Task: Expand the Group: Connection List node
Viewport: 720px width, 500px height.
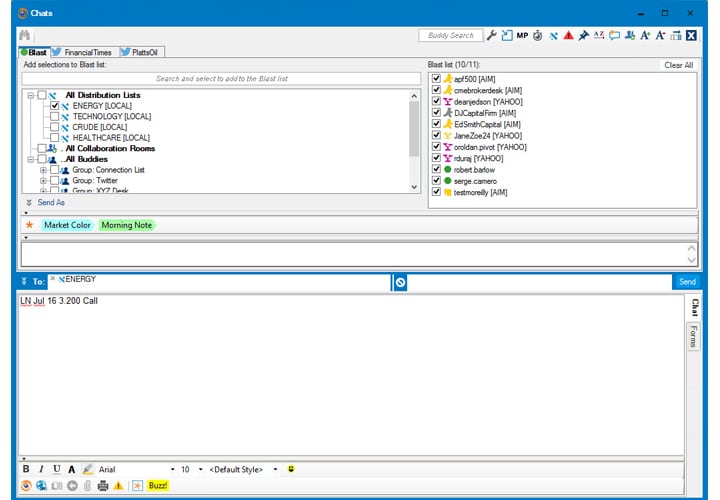Action: coord(43,170)
